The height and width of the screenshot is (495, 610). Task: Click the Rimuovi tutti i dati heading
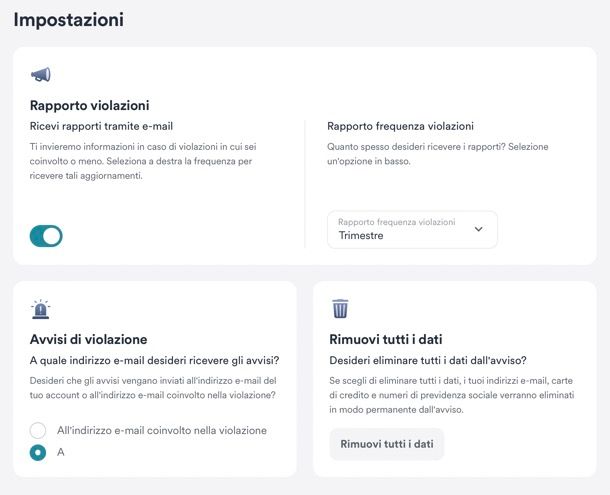[x=386, y=339]
